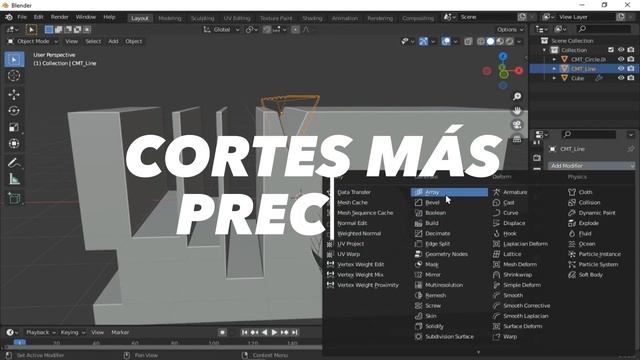Select the Measure tool
This screenshot has width=640, height=360.
(x=14, y=179)
